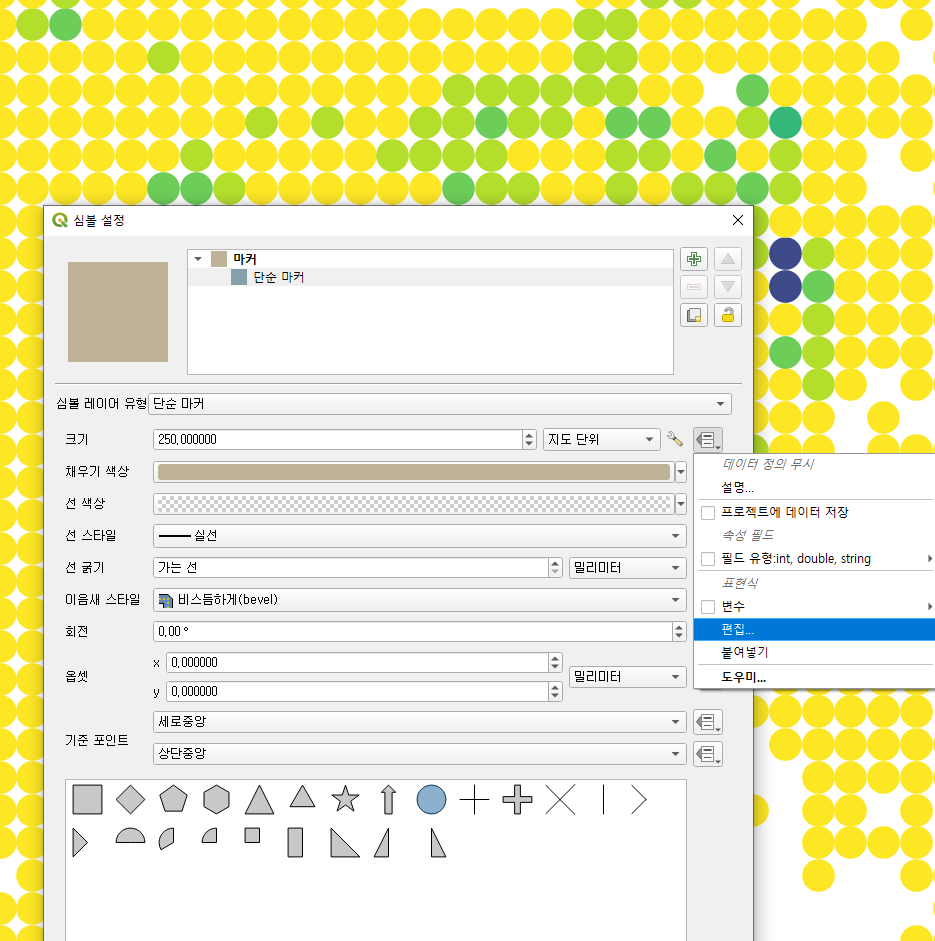Select the X-shaped marker
The height and width of the screenshot is (941, 935).
coord(561,799)
